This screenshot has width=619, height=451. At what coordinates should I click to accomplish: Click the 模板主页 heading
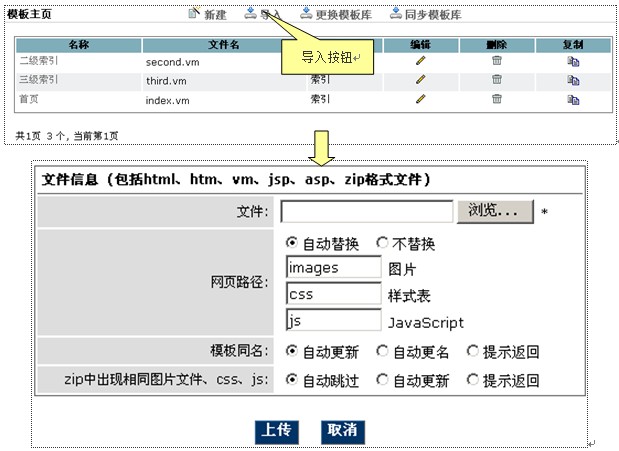(30, 14)
